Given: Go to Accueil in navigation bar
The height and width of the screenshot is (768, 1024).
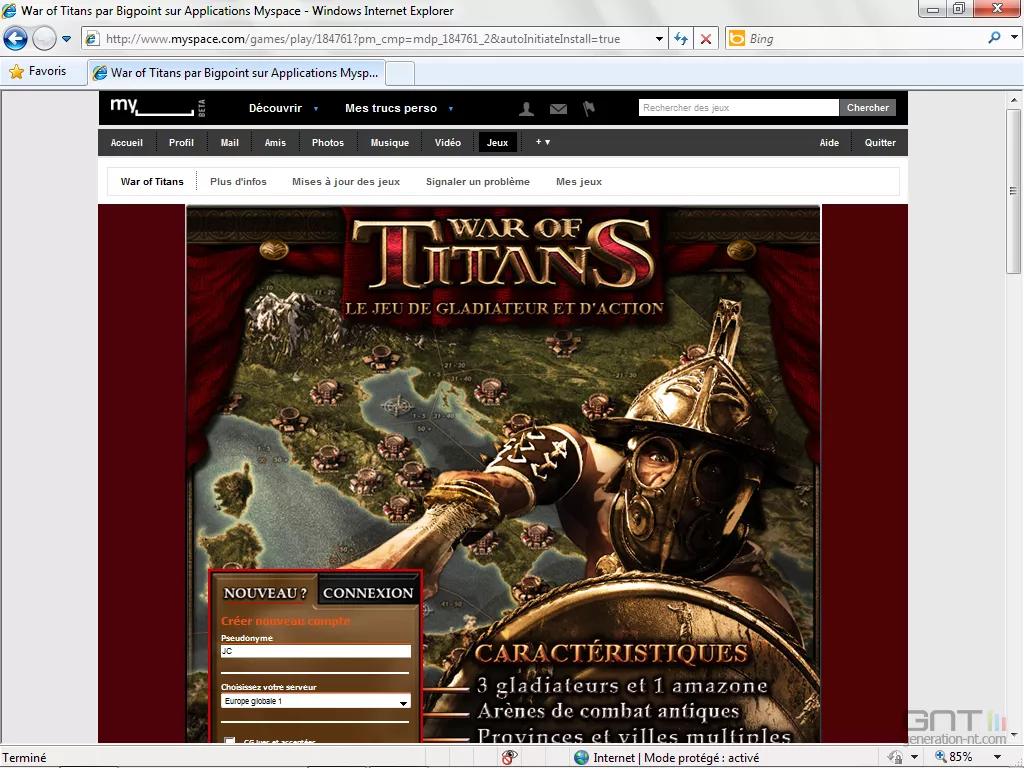Looking at the screenshot, I should (x=127, y=142).
